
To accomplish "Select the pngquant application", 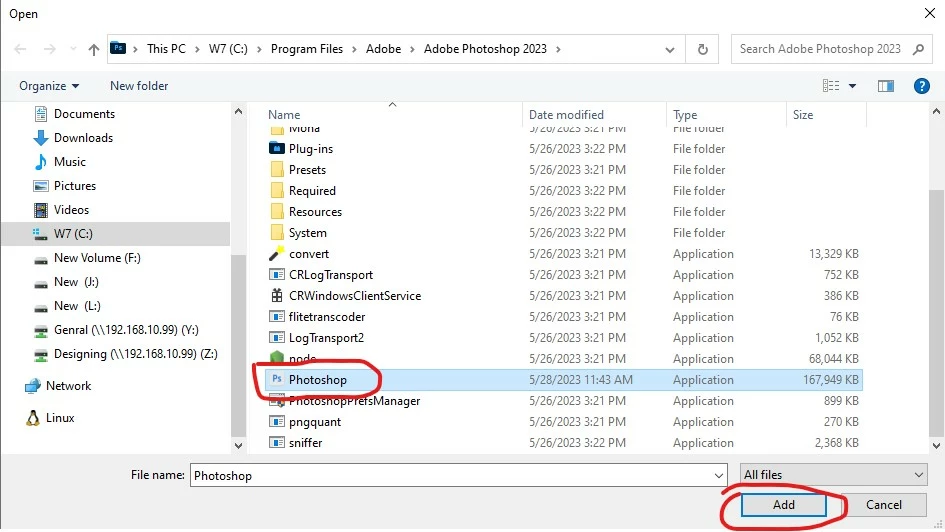I will [x=315, y=422].
